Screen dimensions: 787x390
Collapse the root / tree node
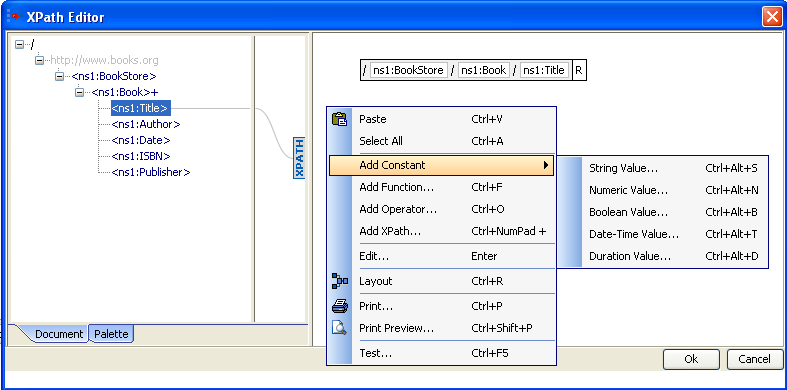(x=20, y=45)
